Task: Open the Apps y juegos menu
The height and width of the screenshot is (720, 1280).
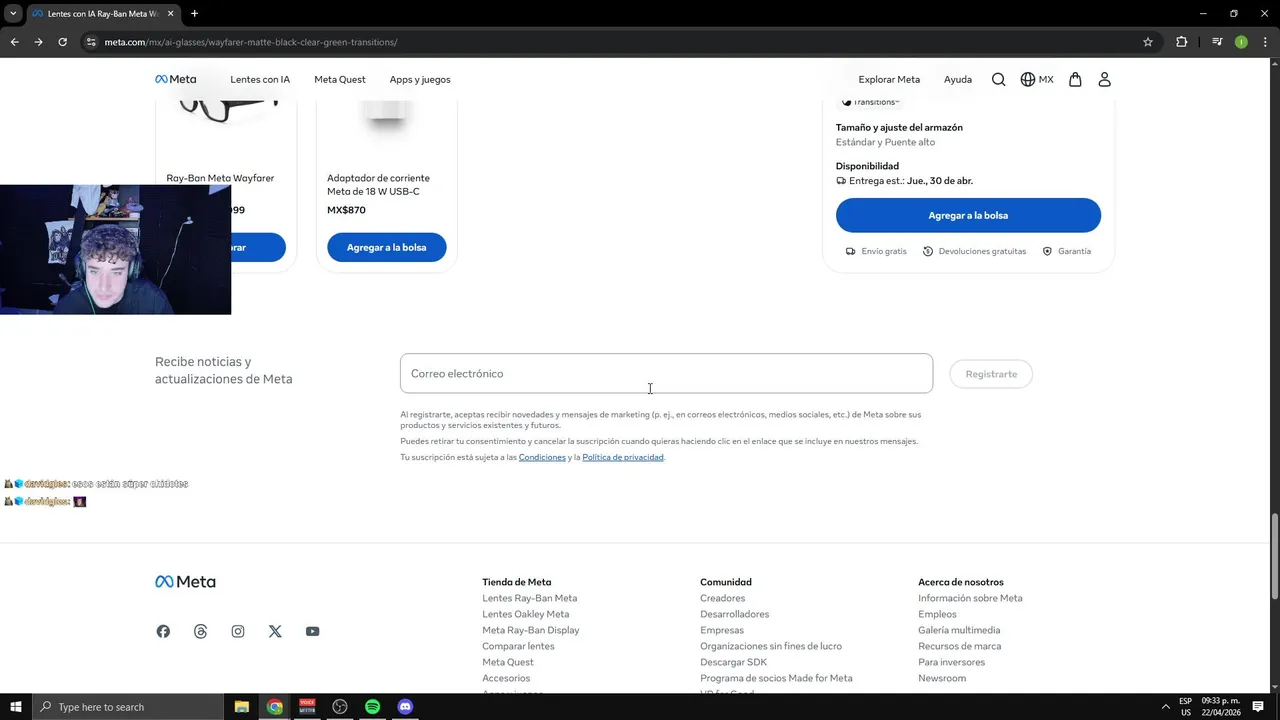Action: tap(420, 79)
